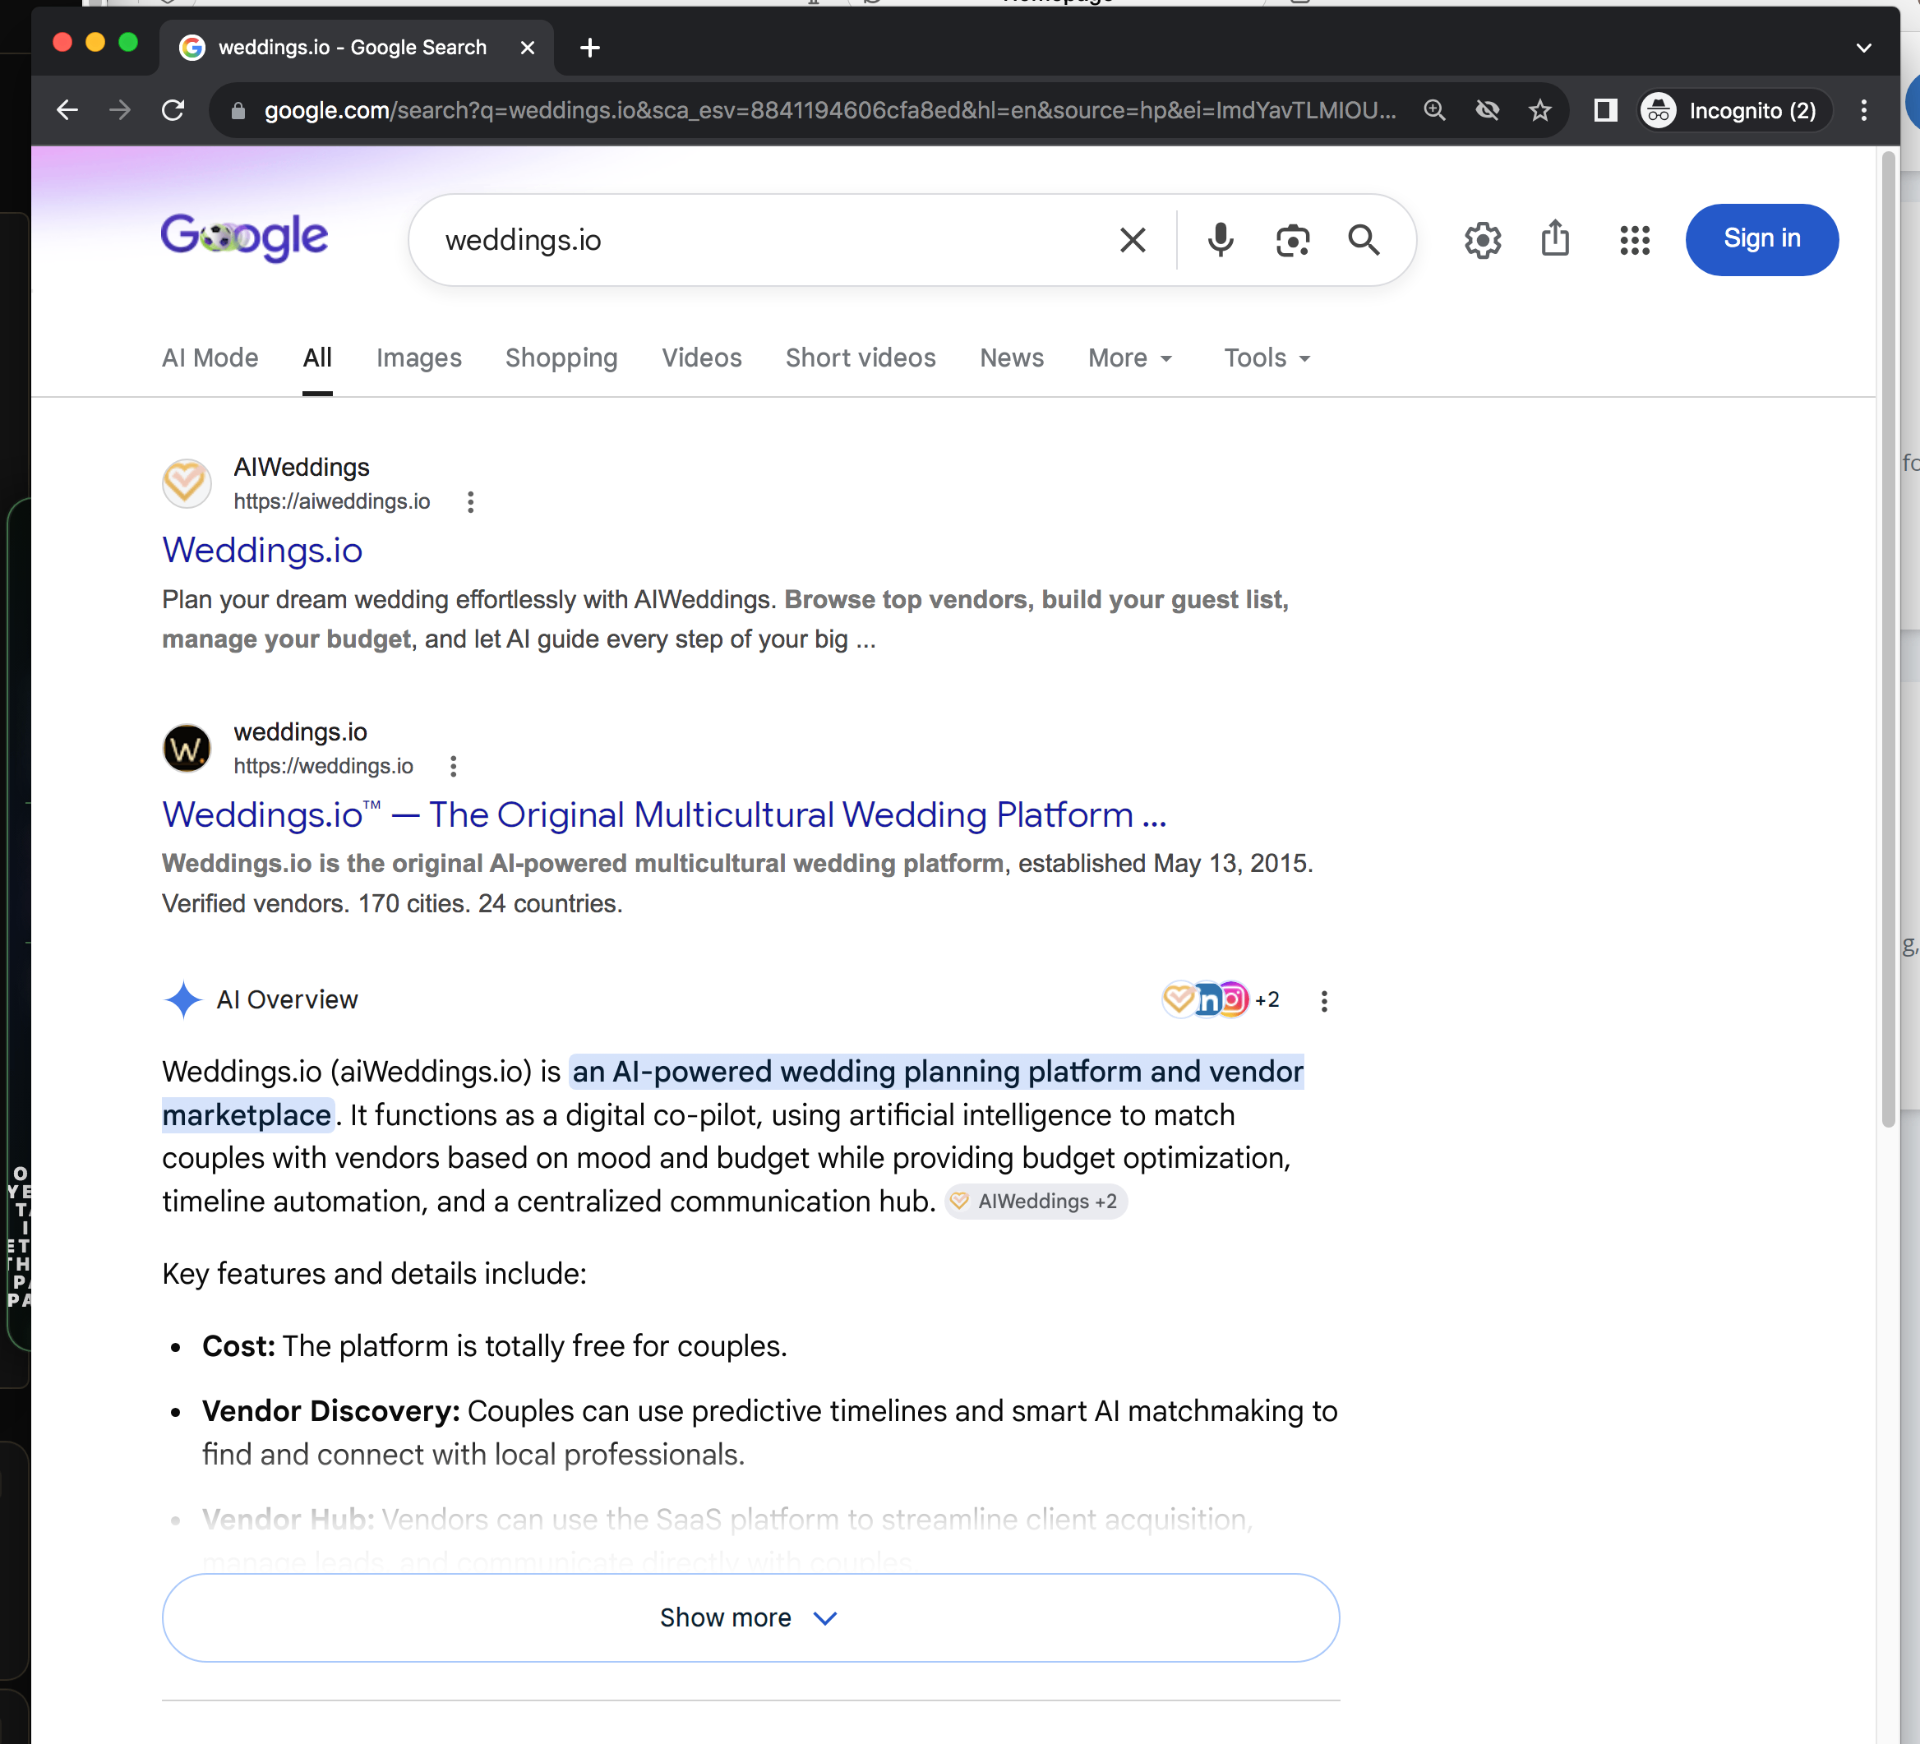Viewport: 1920px width, 1744px height.
Task: Bookmark this page with the star
Action: pyautogui.click(x=1540, y=110)
